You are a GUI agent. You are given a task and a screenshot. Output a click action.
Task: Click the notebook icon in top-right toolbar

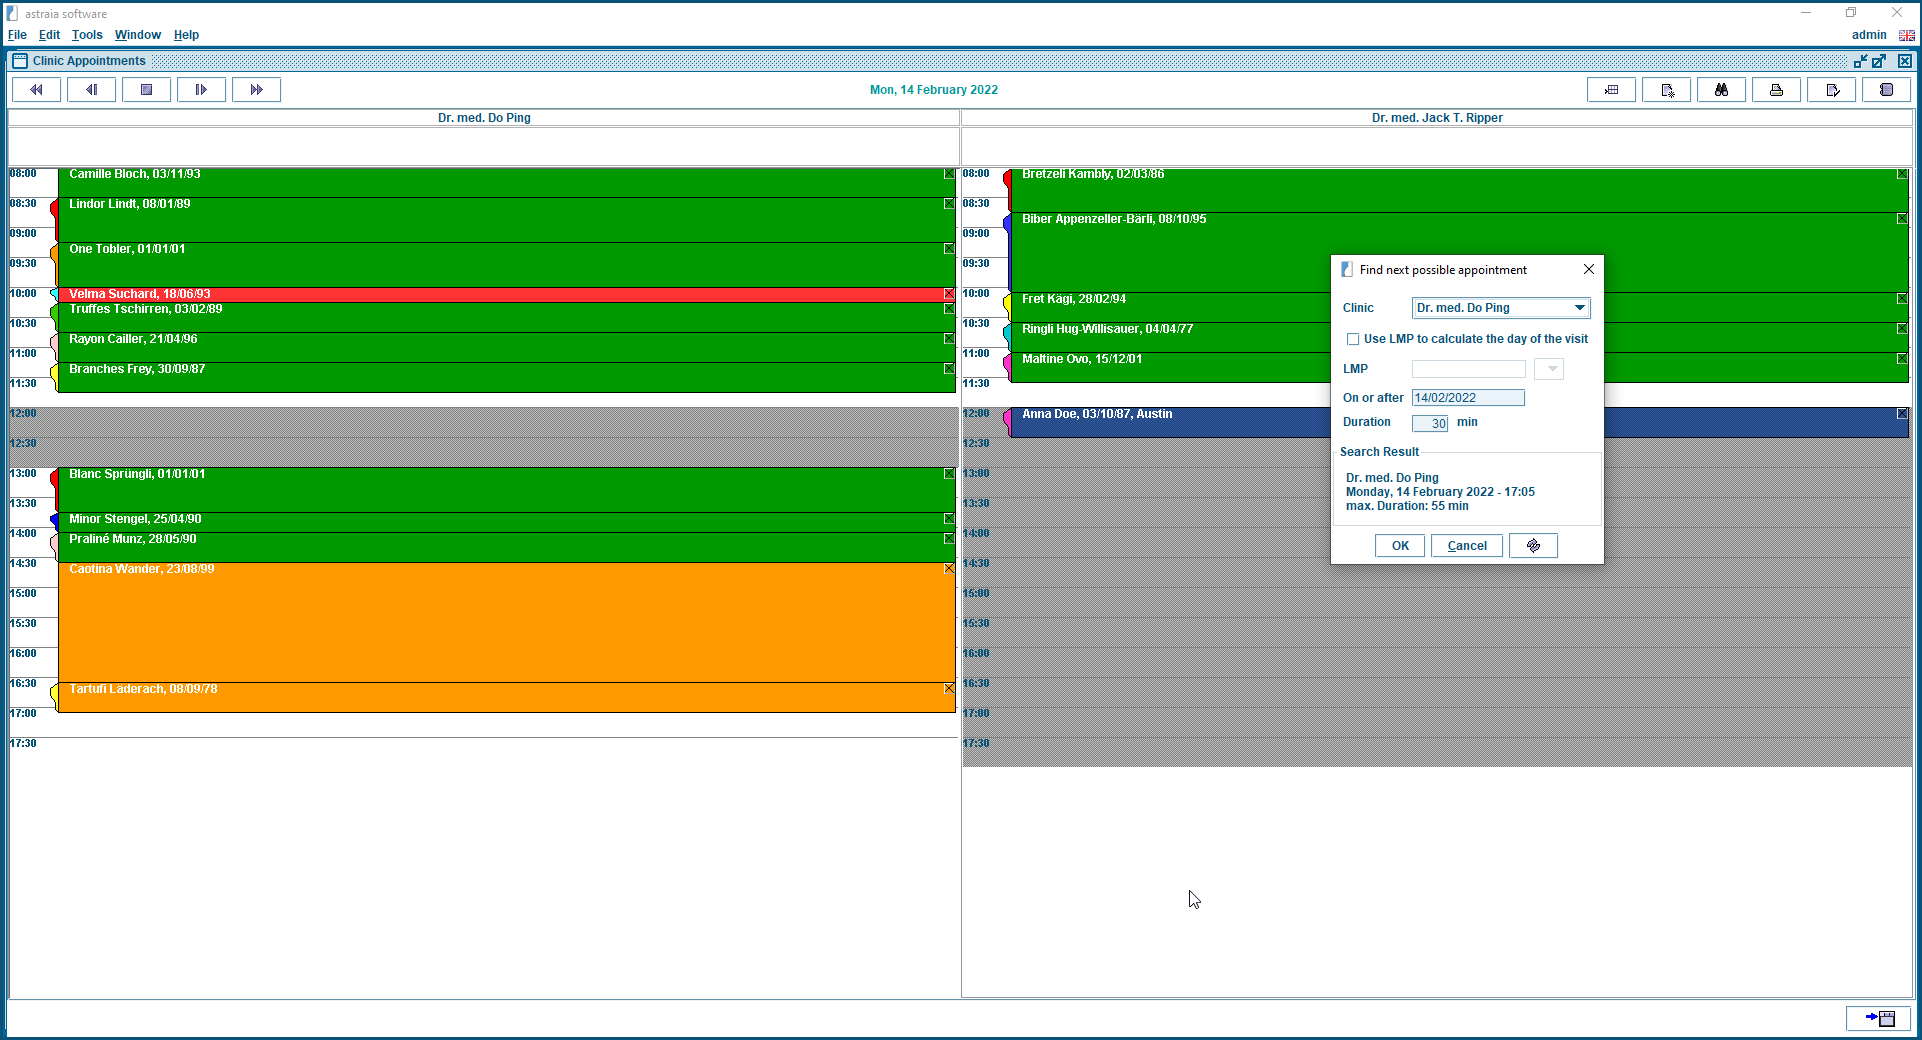click(1886, 90)
